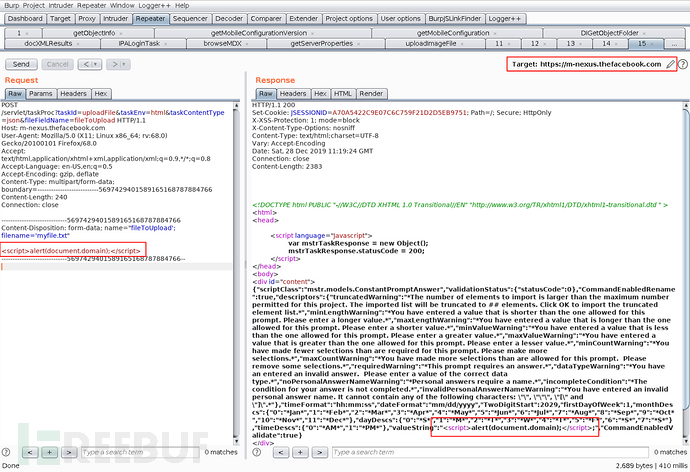Switch to the Proxy tab
Screen dimensions: 690x472
87,18
